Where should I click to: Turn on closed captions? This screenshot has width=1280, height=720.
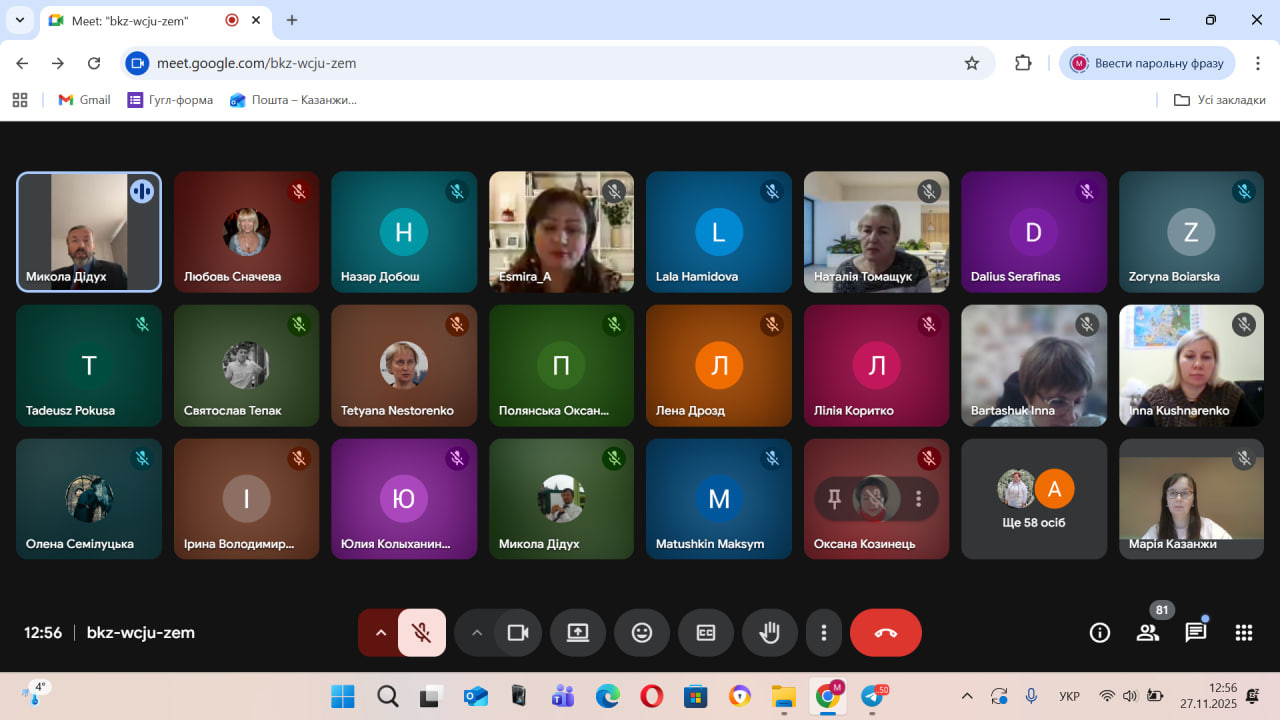click(x=706, y=632)
